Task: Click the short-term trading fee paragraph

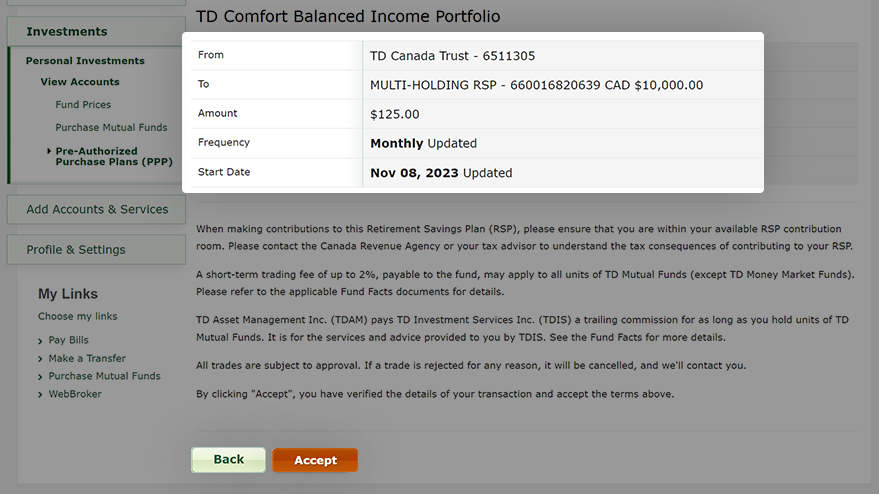Action: tap(525, 283)
